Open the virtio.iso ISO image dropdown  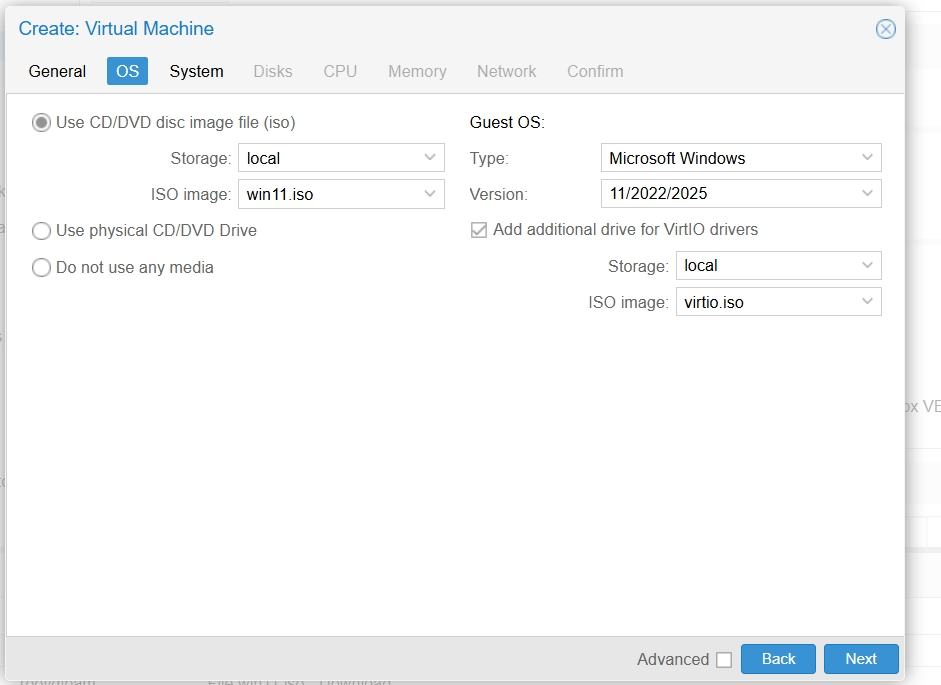(x=867, y=302)
